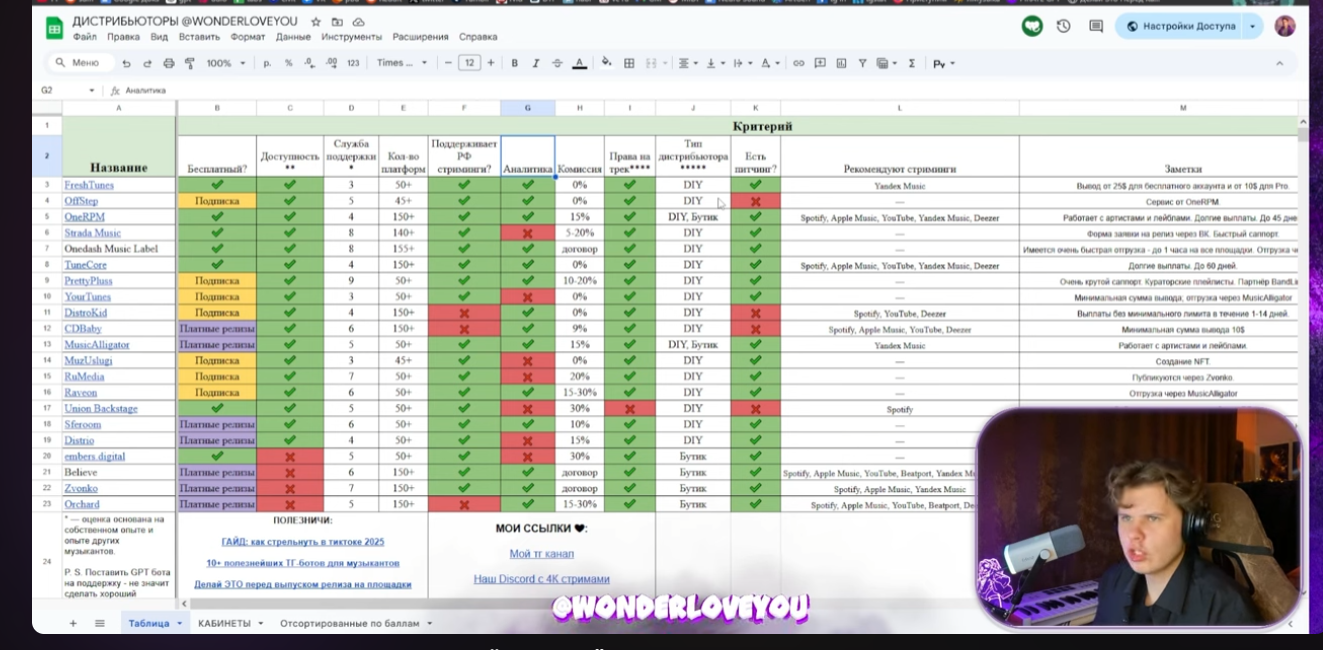The image size is (1323, 650).
Task: Open the borders tool
Action: click(629, 63)
